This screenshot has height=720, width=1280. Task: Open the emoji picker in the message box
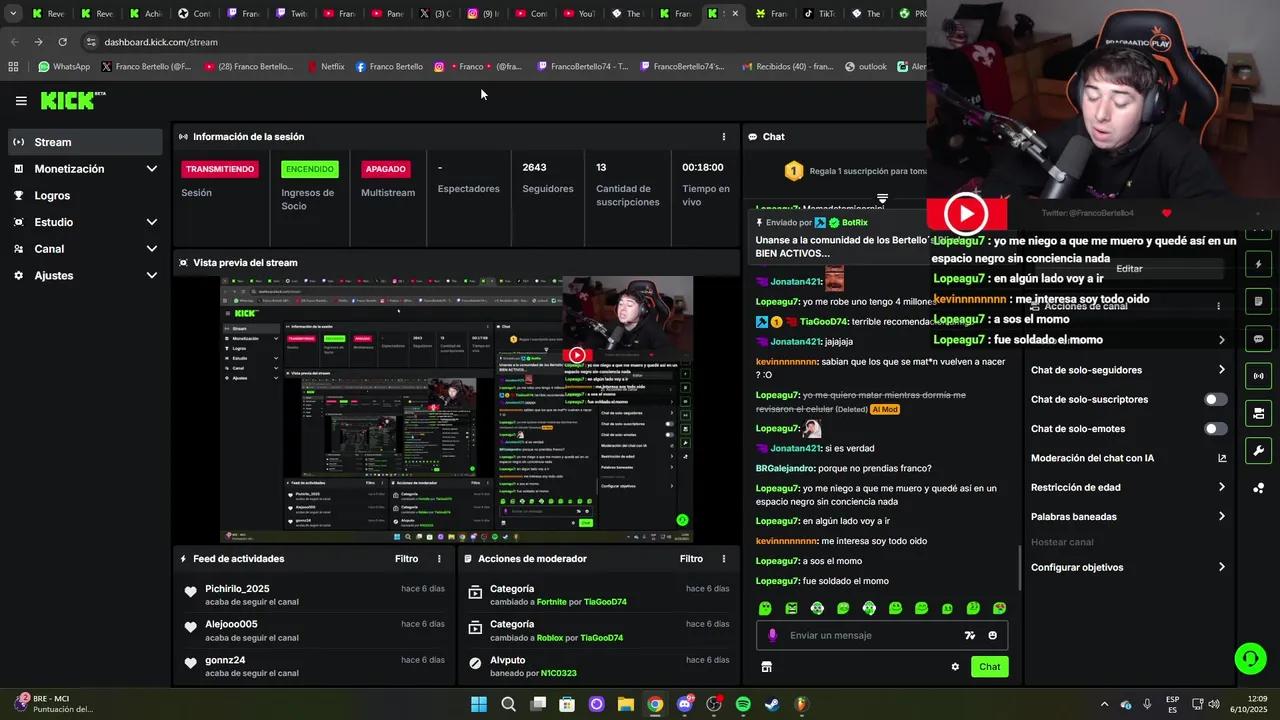tap(992, 635)
